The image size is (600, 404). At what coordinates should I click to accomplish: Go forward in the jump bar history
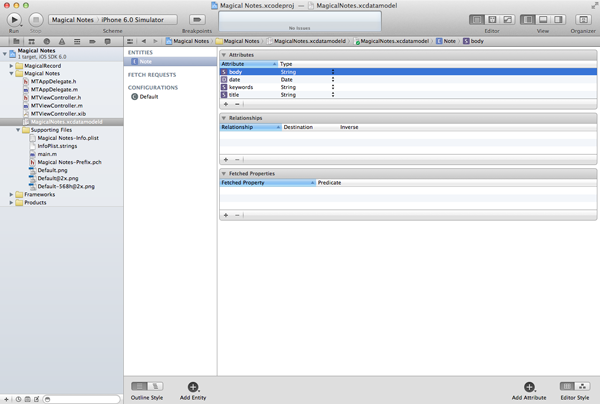(155, 41)
